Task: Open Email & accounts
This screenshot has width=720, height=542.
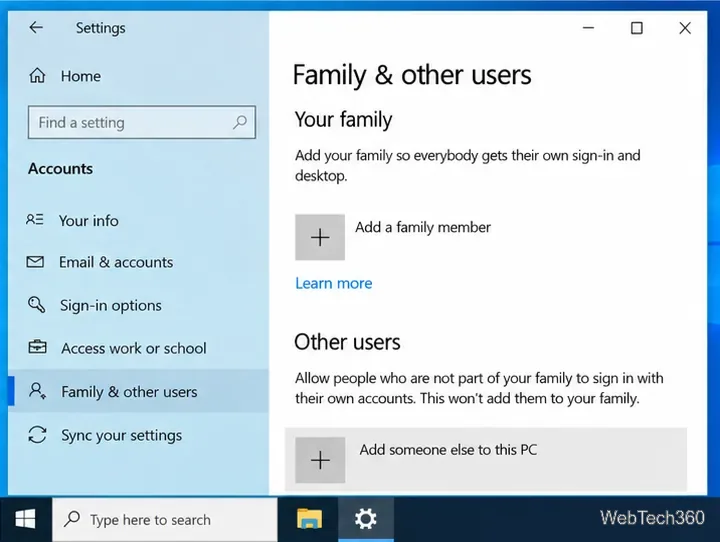Action: [x=116, y=262]
